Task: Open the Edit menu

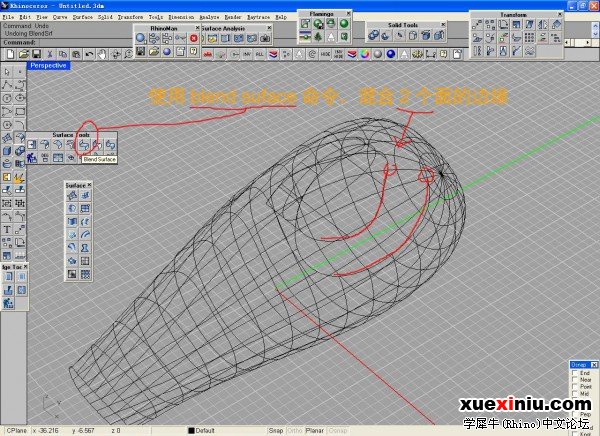Action: tap(25, 17)
